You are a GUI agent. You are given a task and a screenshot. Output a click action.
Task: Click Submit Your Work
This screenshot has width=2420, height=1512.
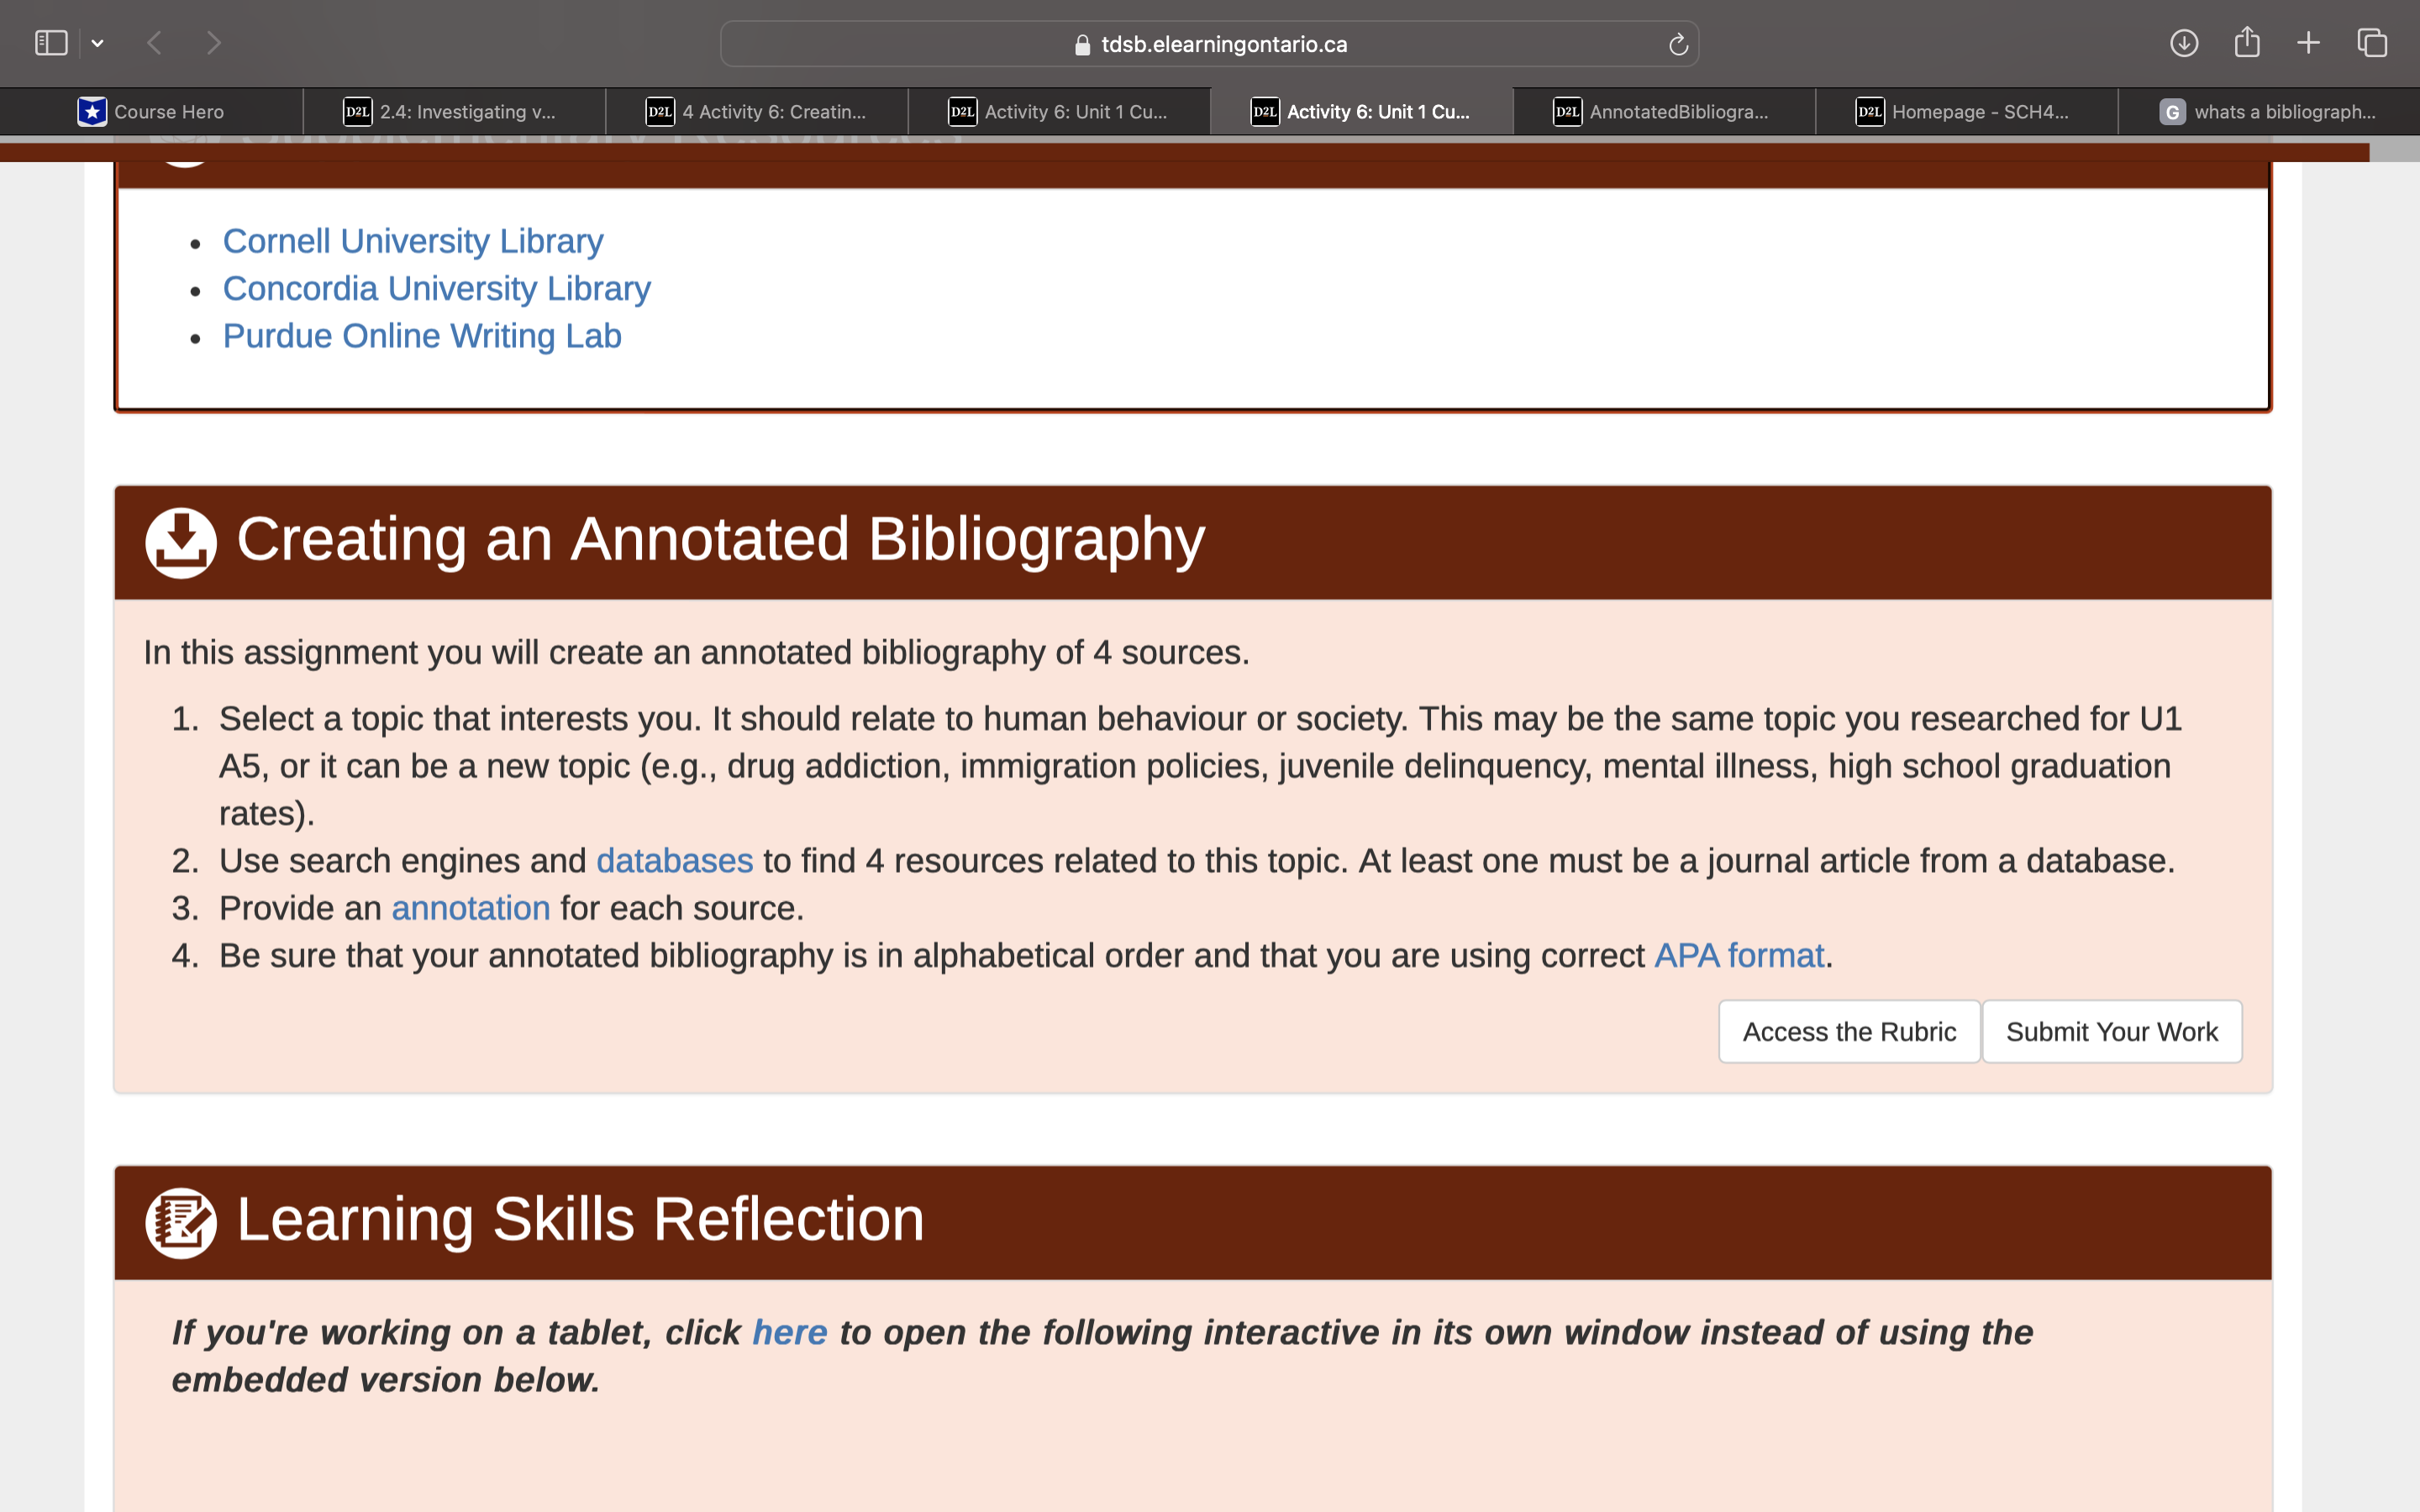coord(2112,1031)
